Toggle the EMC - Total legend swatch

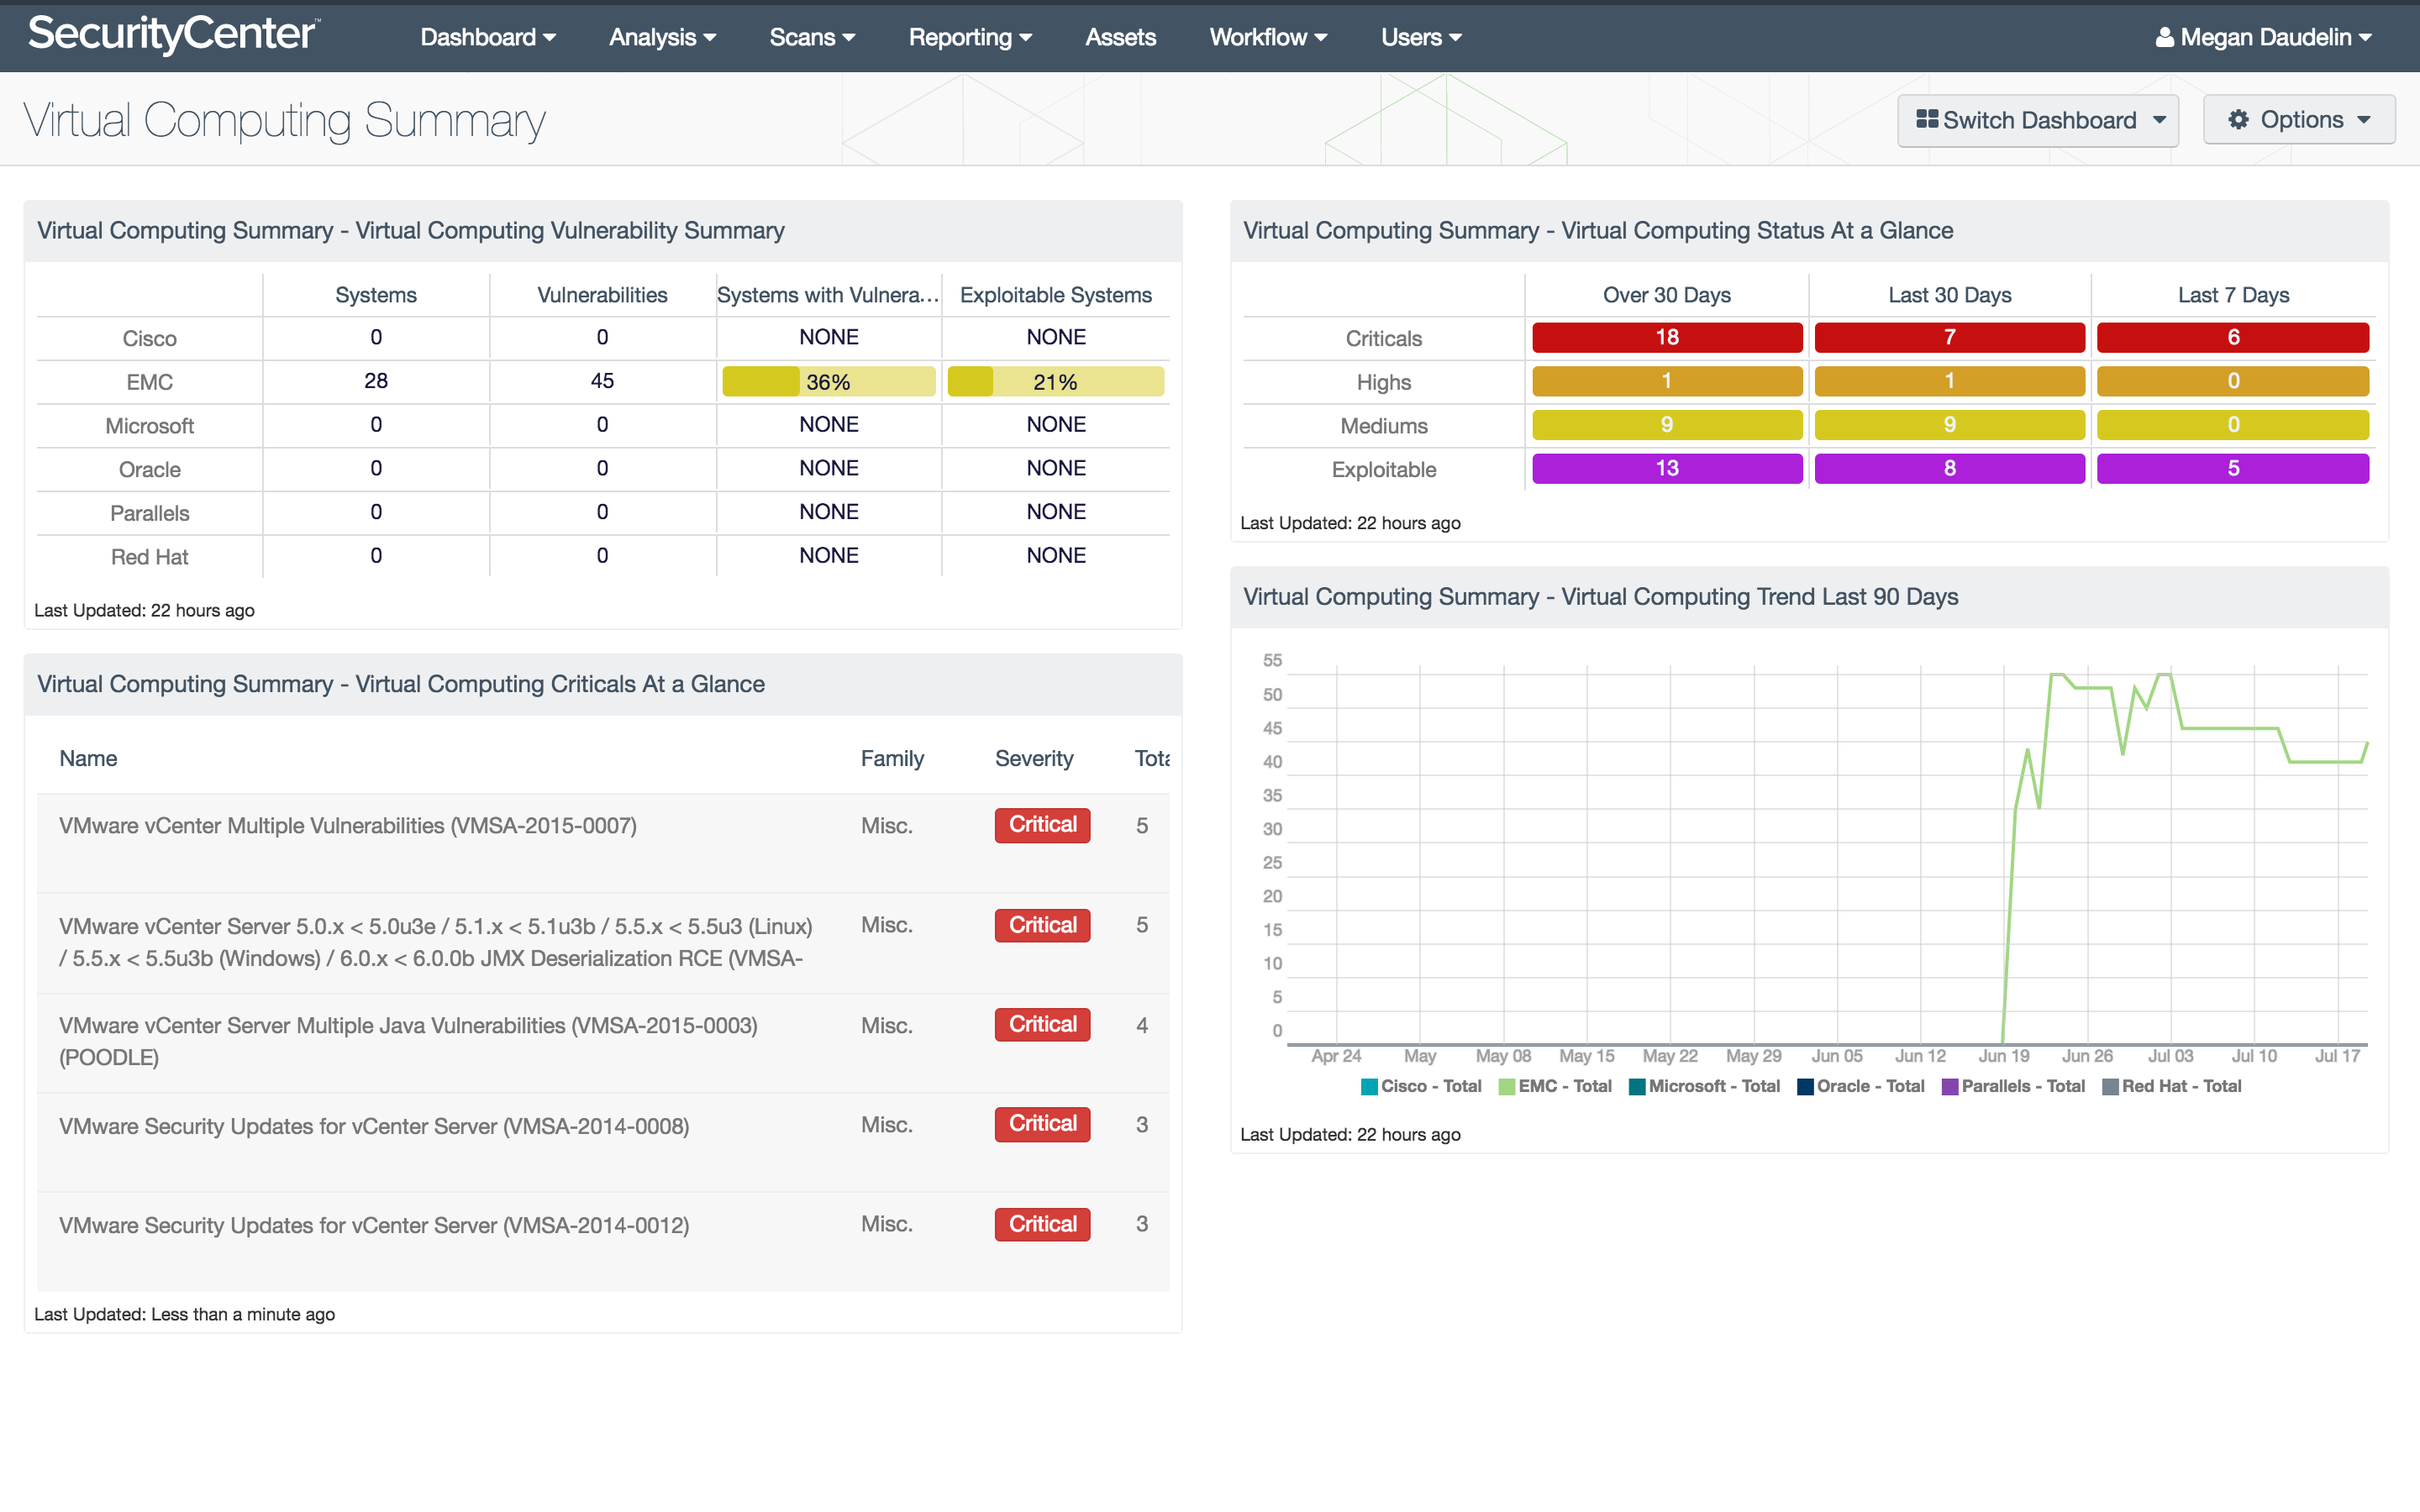1506,1087
